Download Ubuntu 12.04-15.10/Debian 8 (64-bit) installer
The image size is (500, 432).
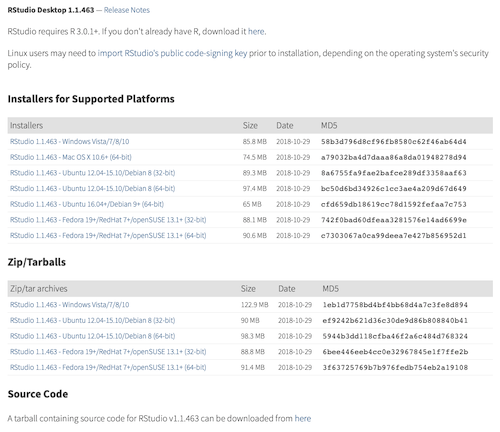[92, 189]
